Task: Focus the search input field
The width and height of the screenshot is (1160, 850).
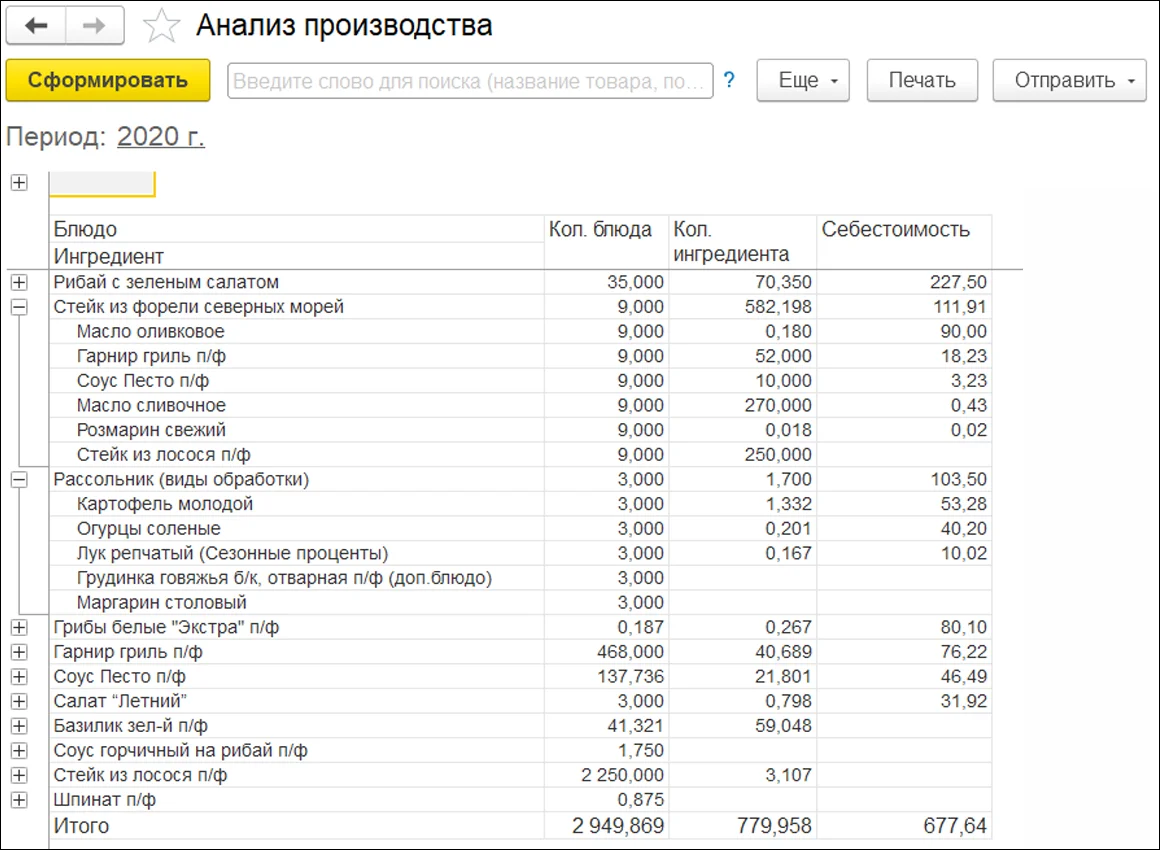Action: click(470, 81)
